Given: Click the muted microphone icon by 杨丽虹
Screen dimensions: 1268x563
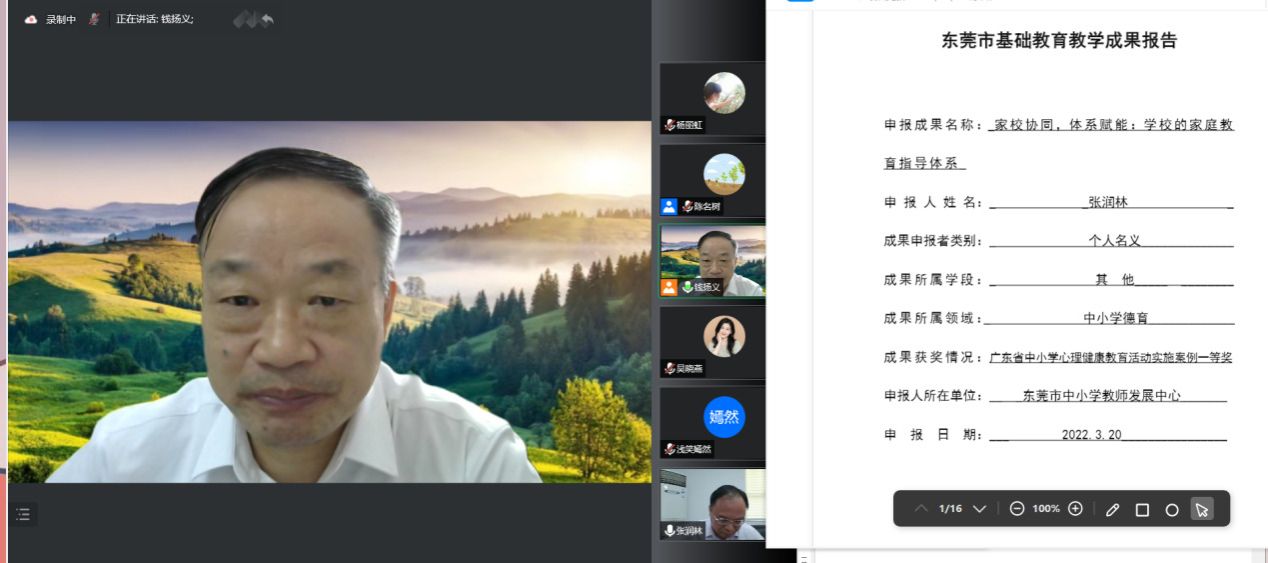Looking at the screenshot, I should click(669, 125).
